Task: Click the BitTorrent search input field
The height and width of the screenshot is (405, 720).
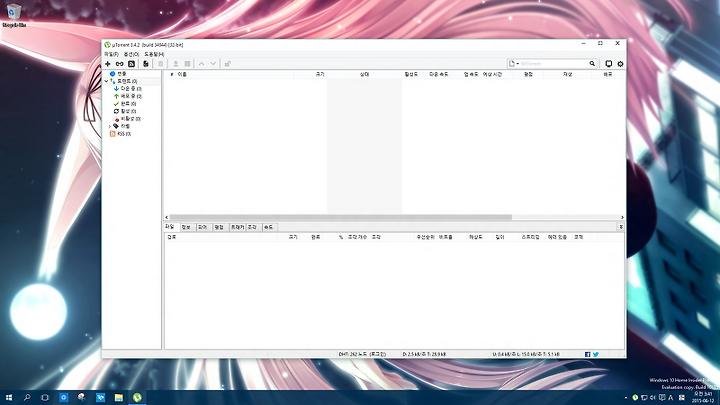Action: pos(553,64)
